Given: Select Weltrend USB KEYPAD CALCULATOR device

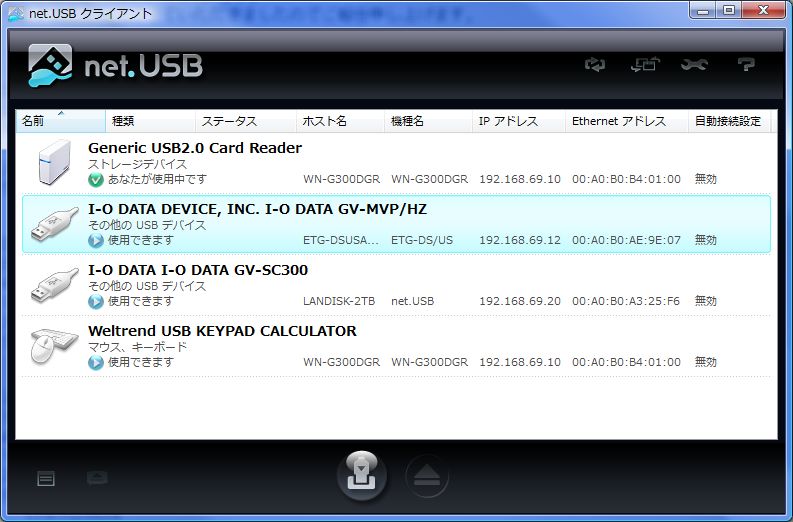Looking at the screenshot, I should (396, 346).
